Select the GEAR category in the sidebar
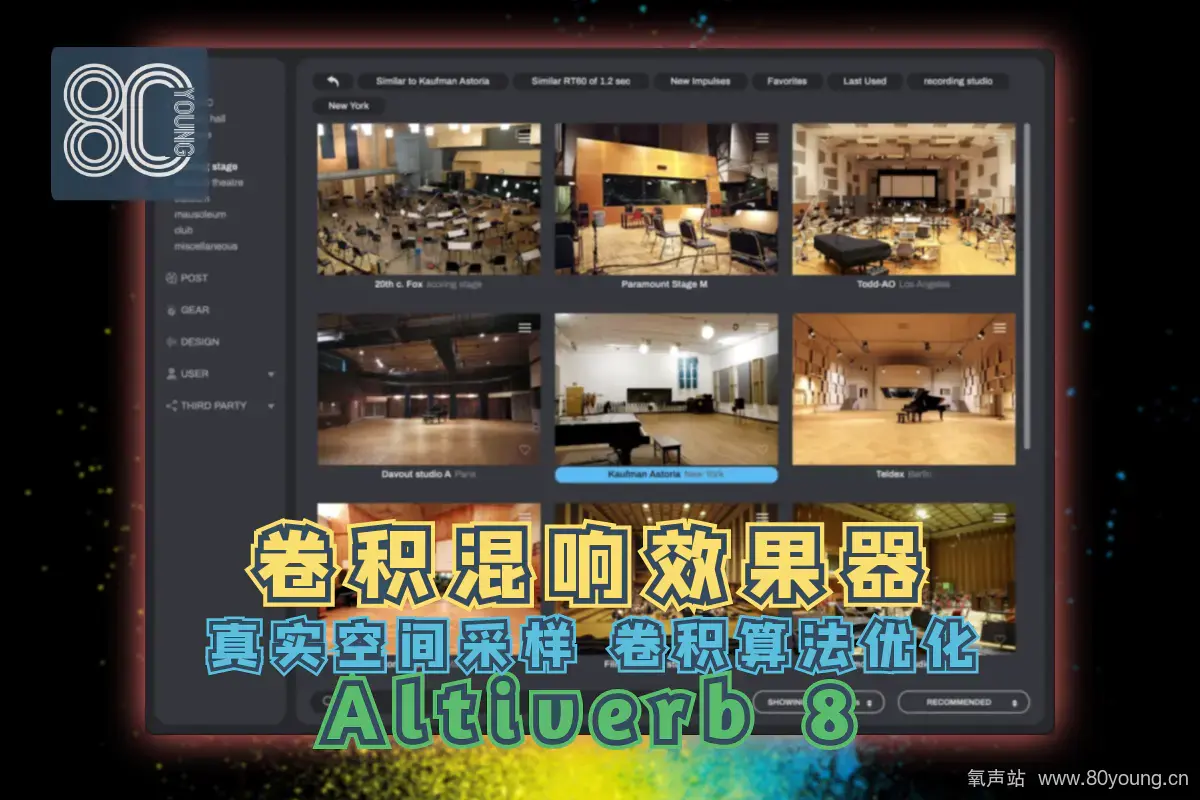 pos(187,310)
